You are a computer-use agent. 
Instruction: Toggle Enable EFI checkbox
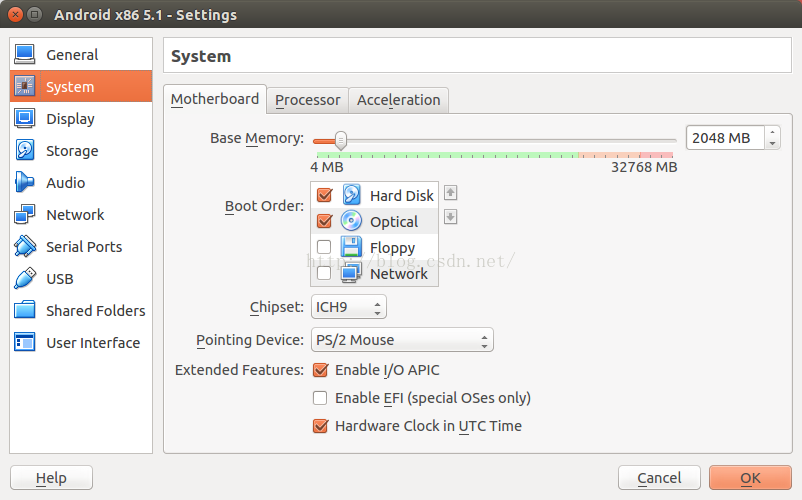[320, 398]
